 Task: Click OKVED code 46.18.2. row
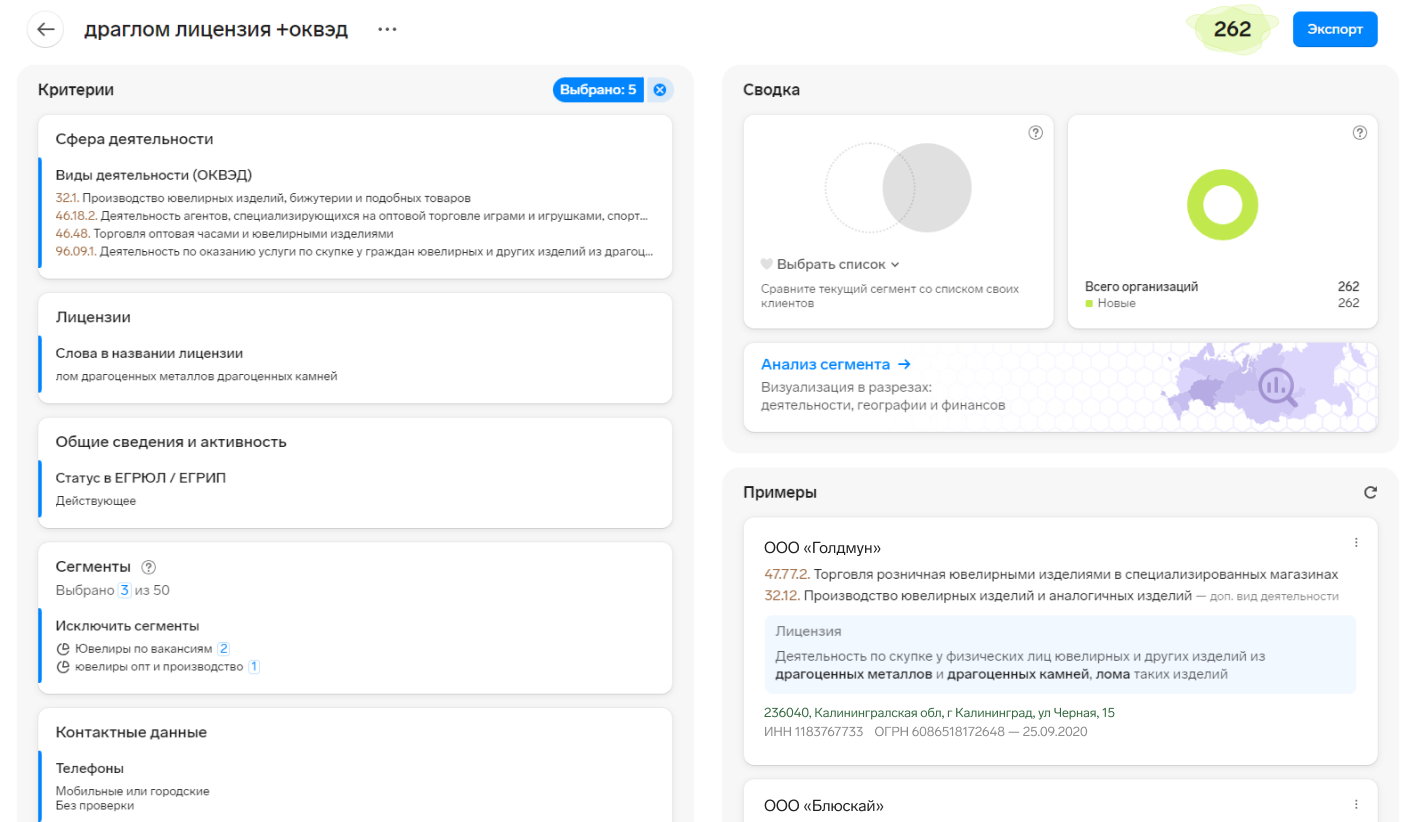(352, 216)
